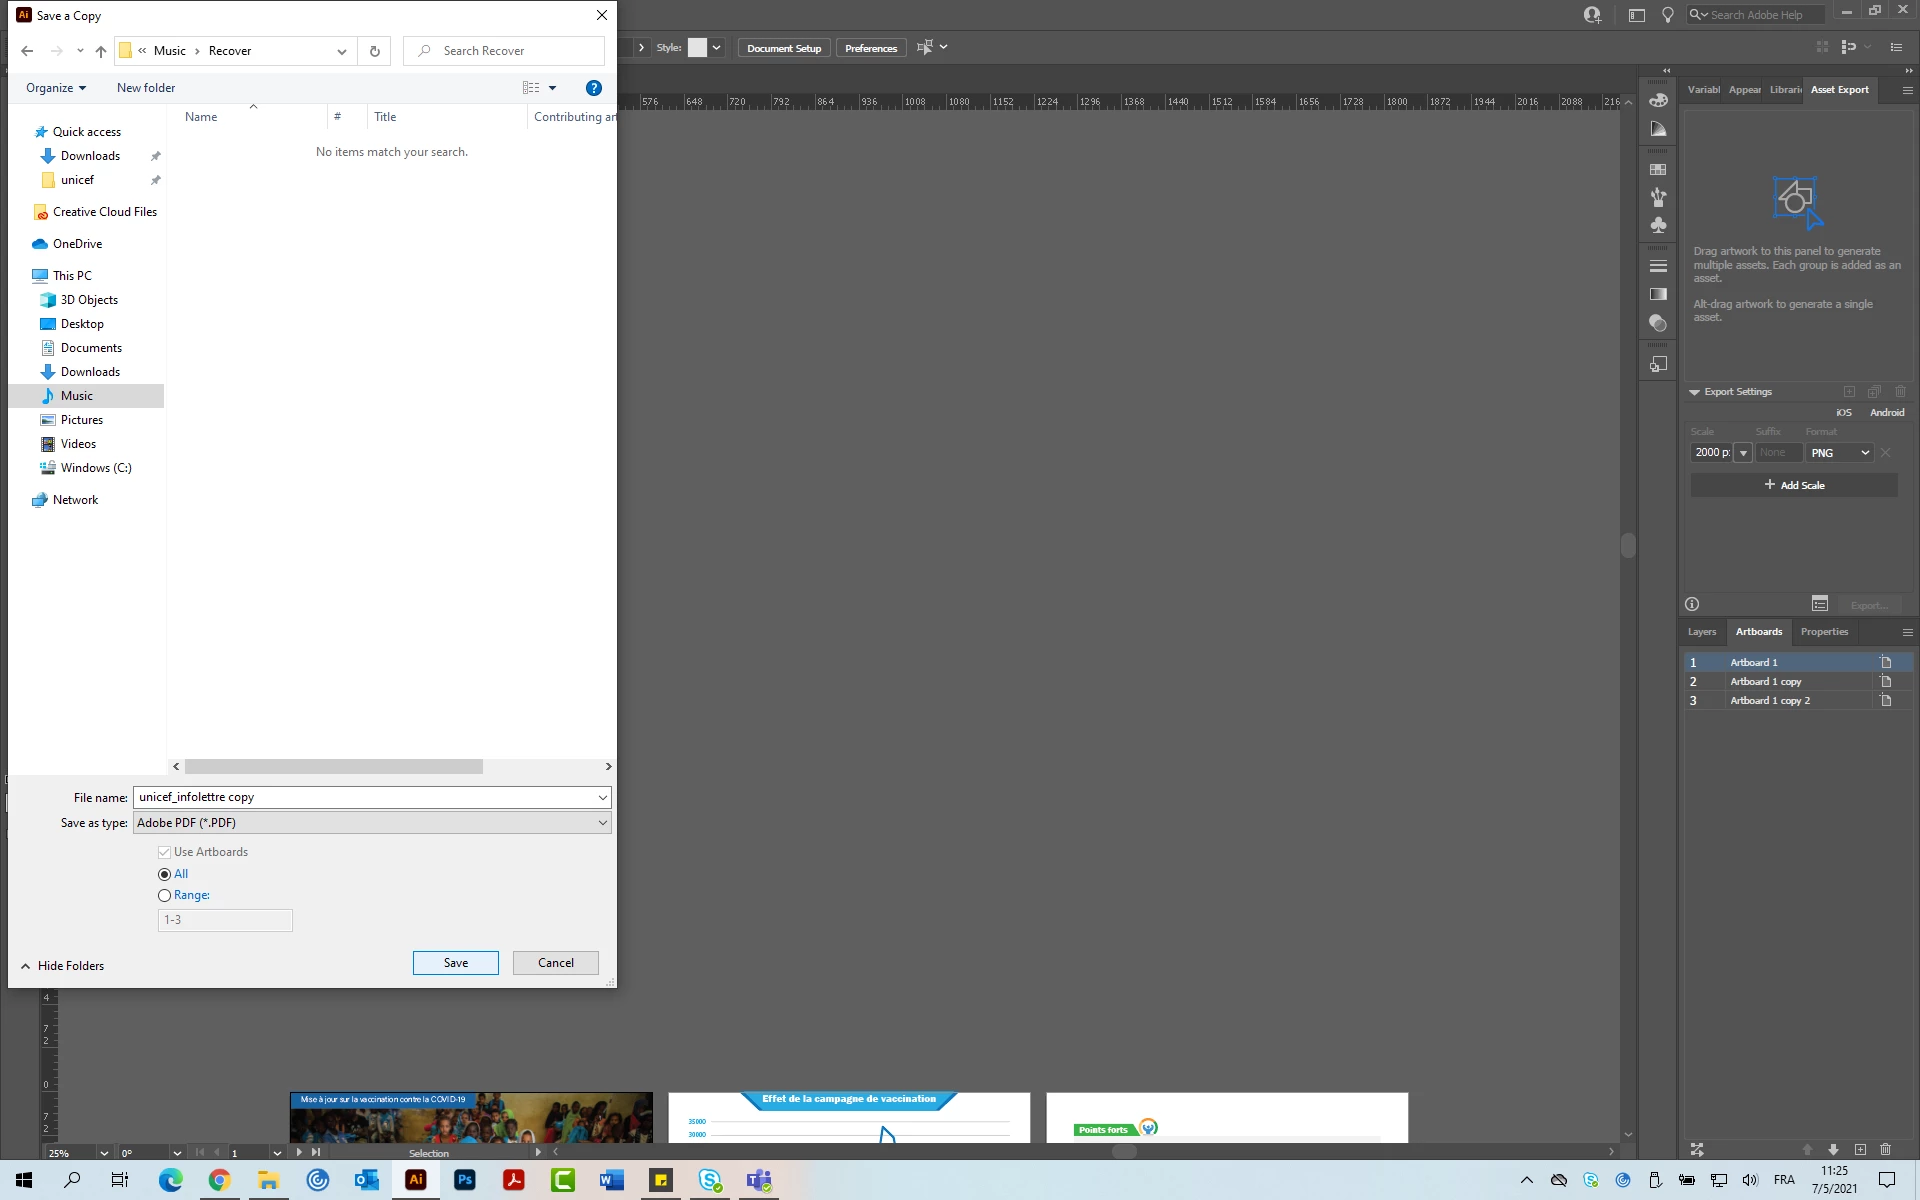
Task: Switch to the Layers tab
Action: tap(1701, 632)
